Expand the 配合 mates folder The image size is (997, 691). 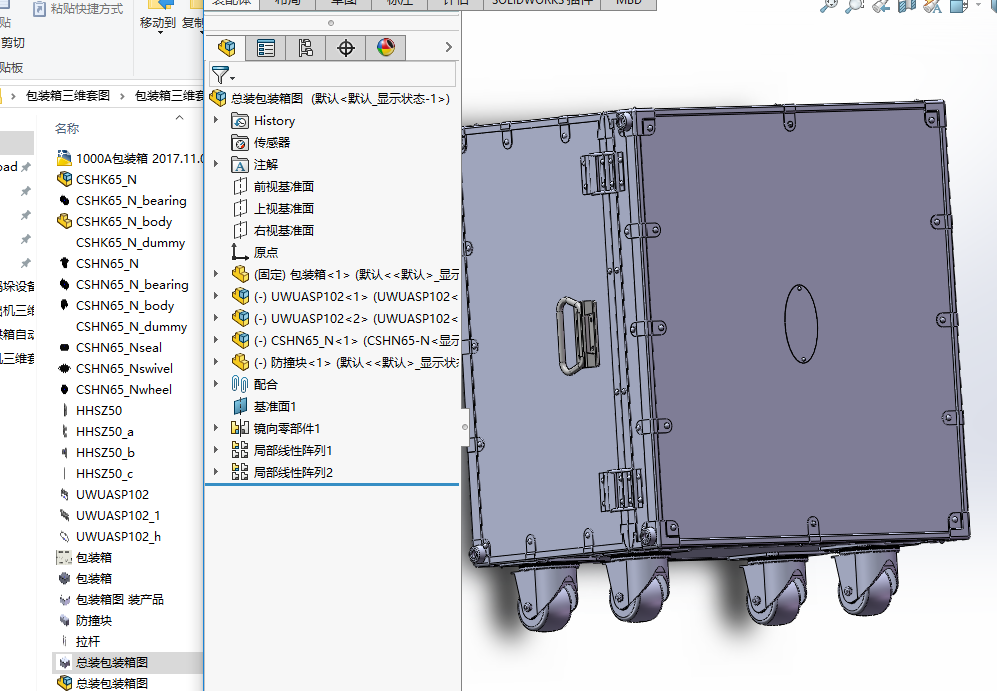[216, 384]
